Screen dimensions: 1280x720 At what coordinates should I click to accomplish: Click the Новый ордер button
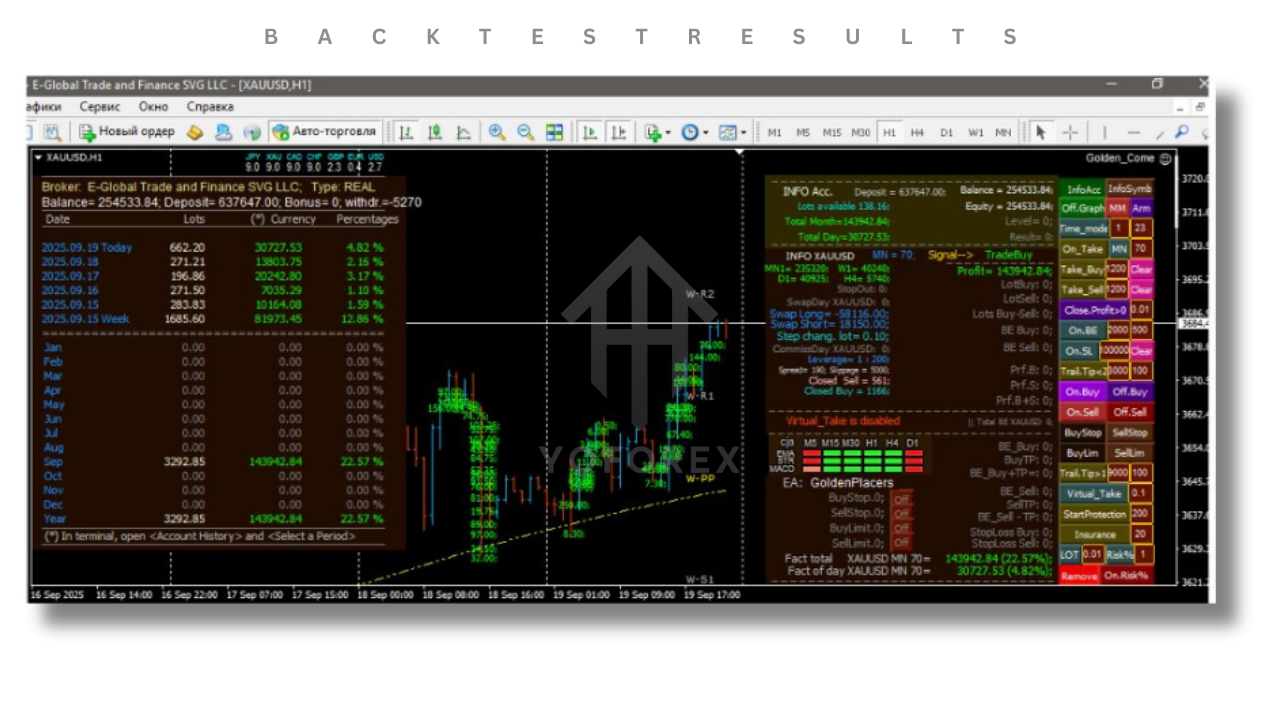(127, 132)
